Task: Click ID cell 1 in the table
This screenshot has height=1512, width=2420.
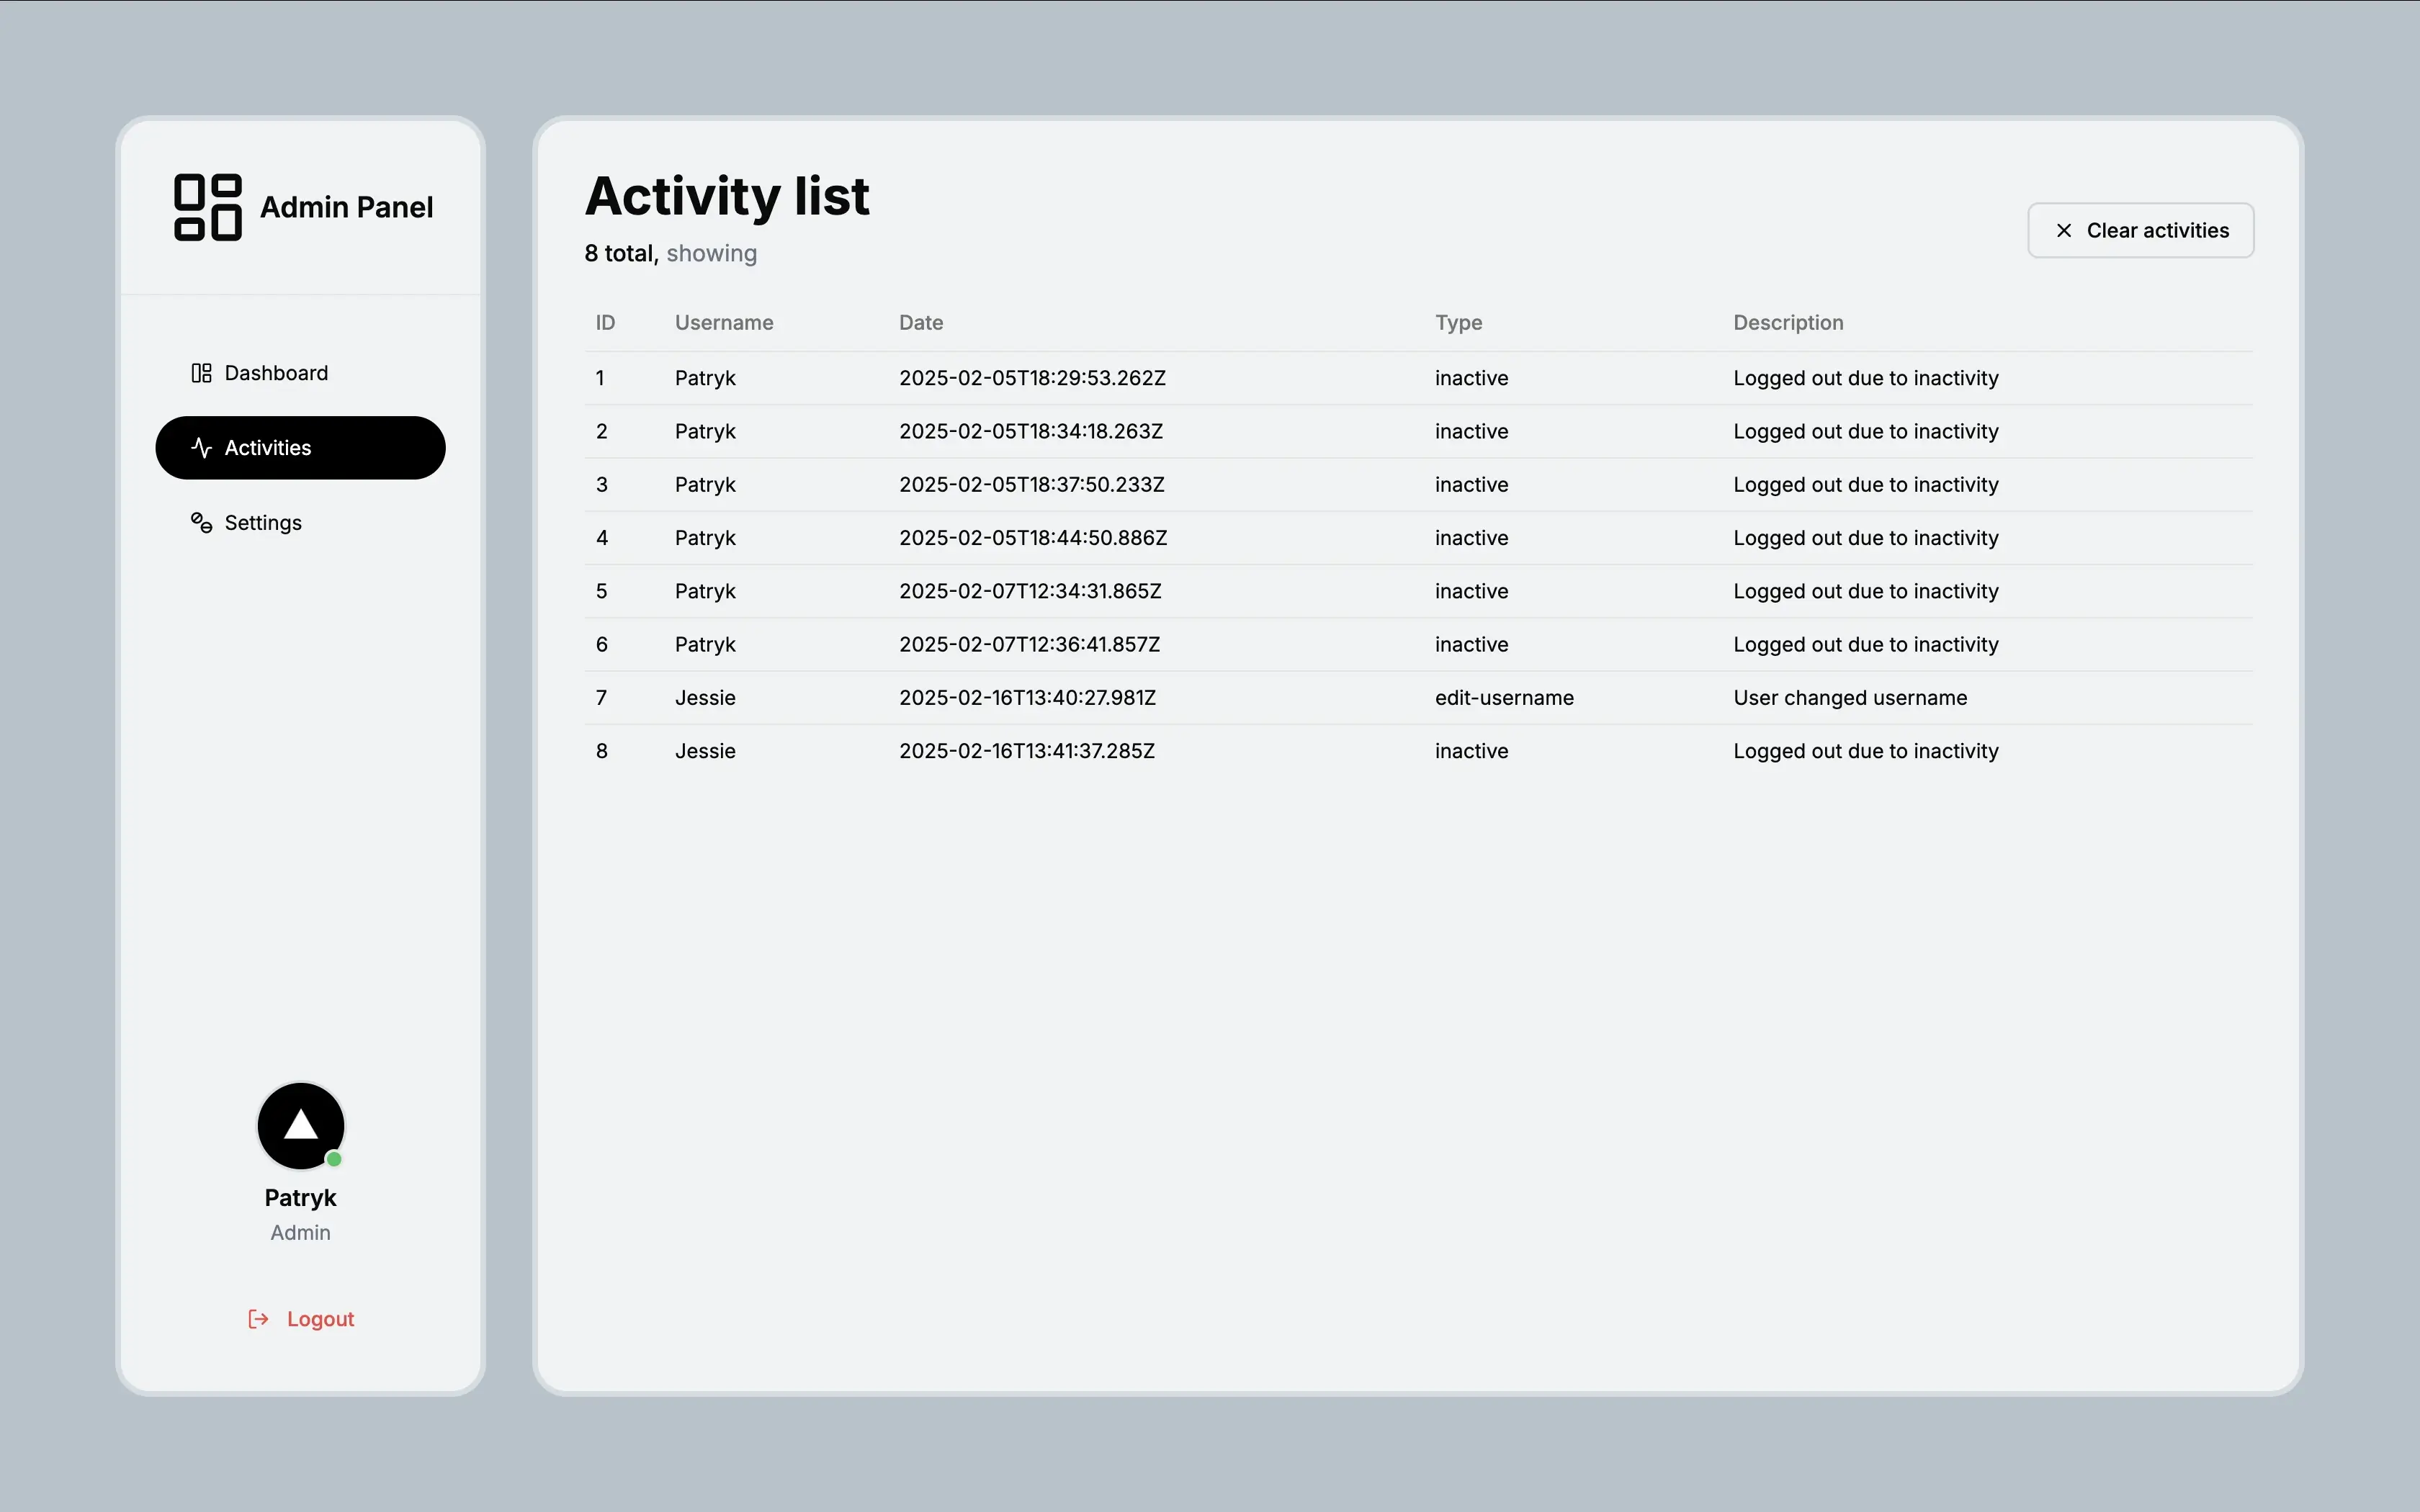Action: 600,378
